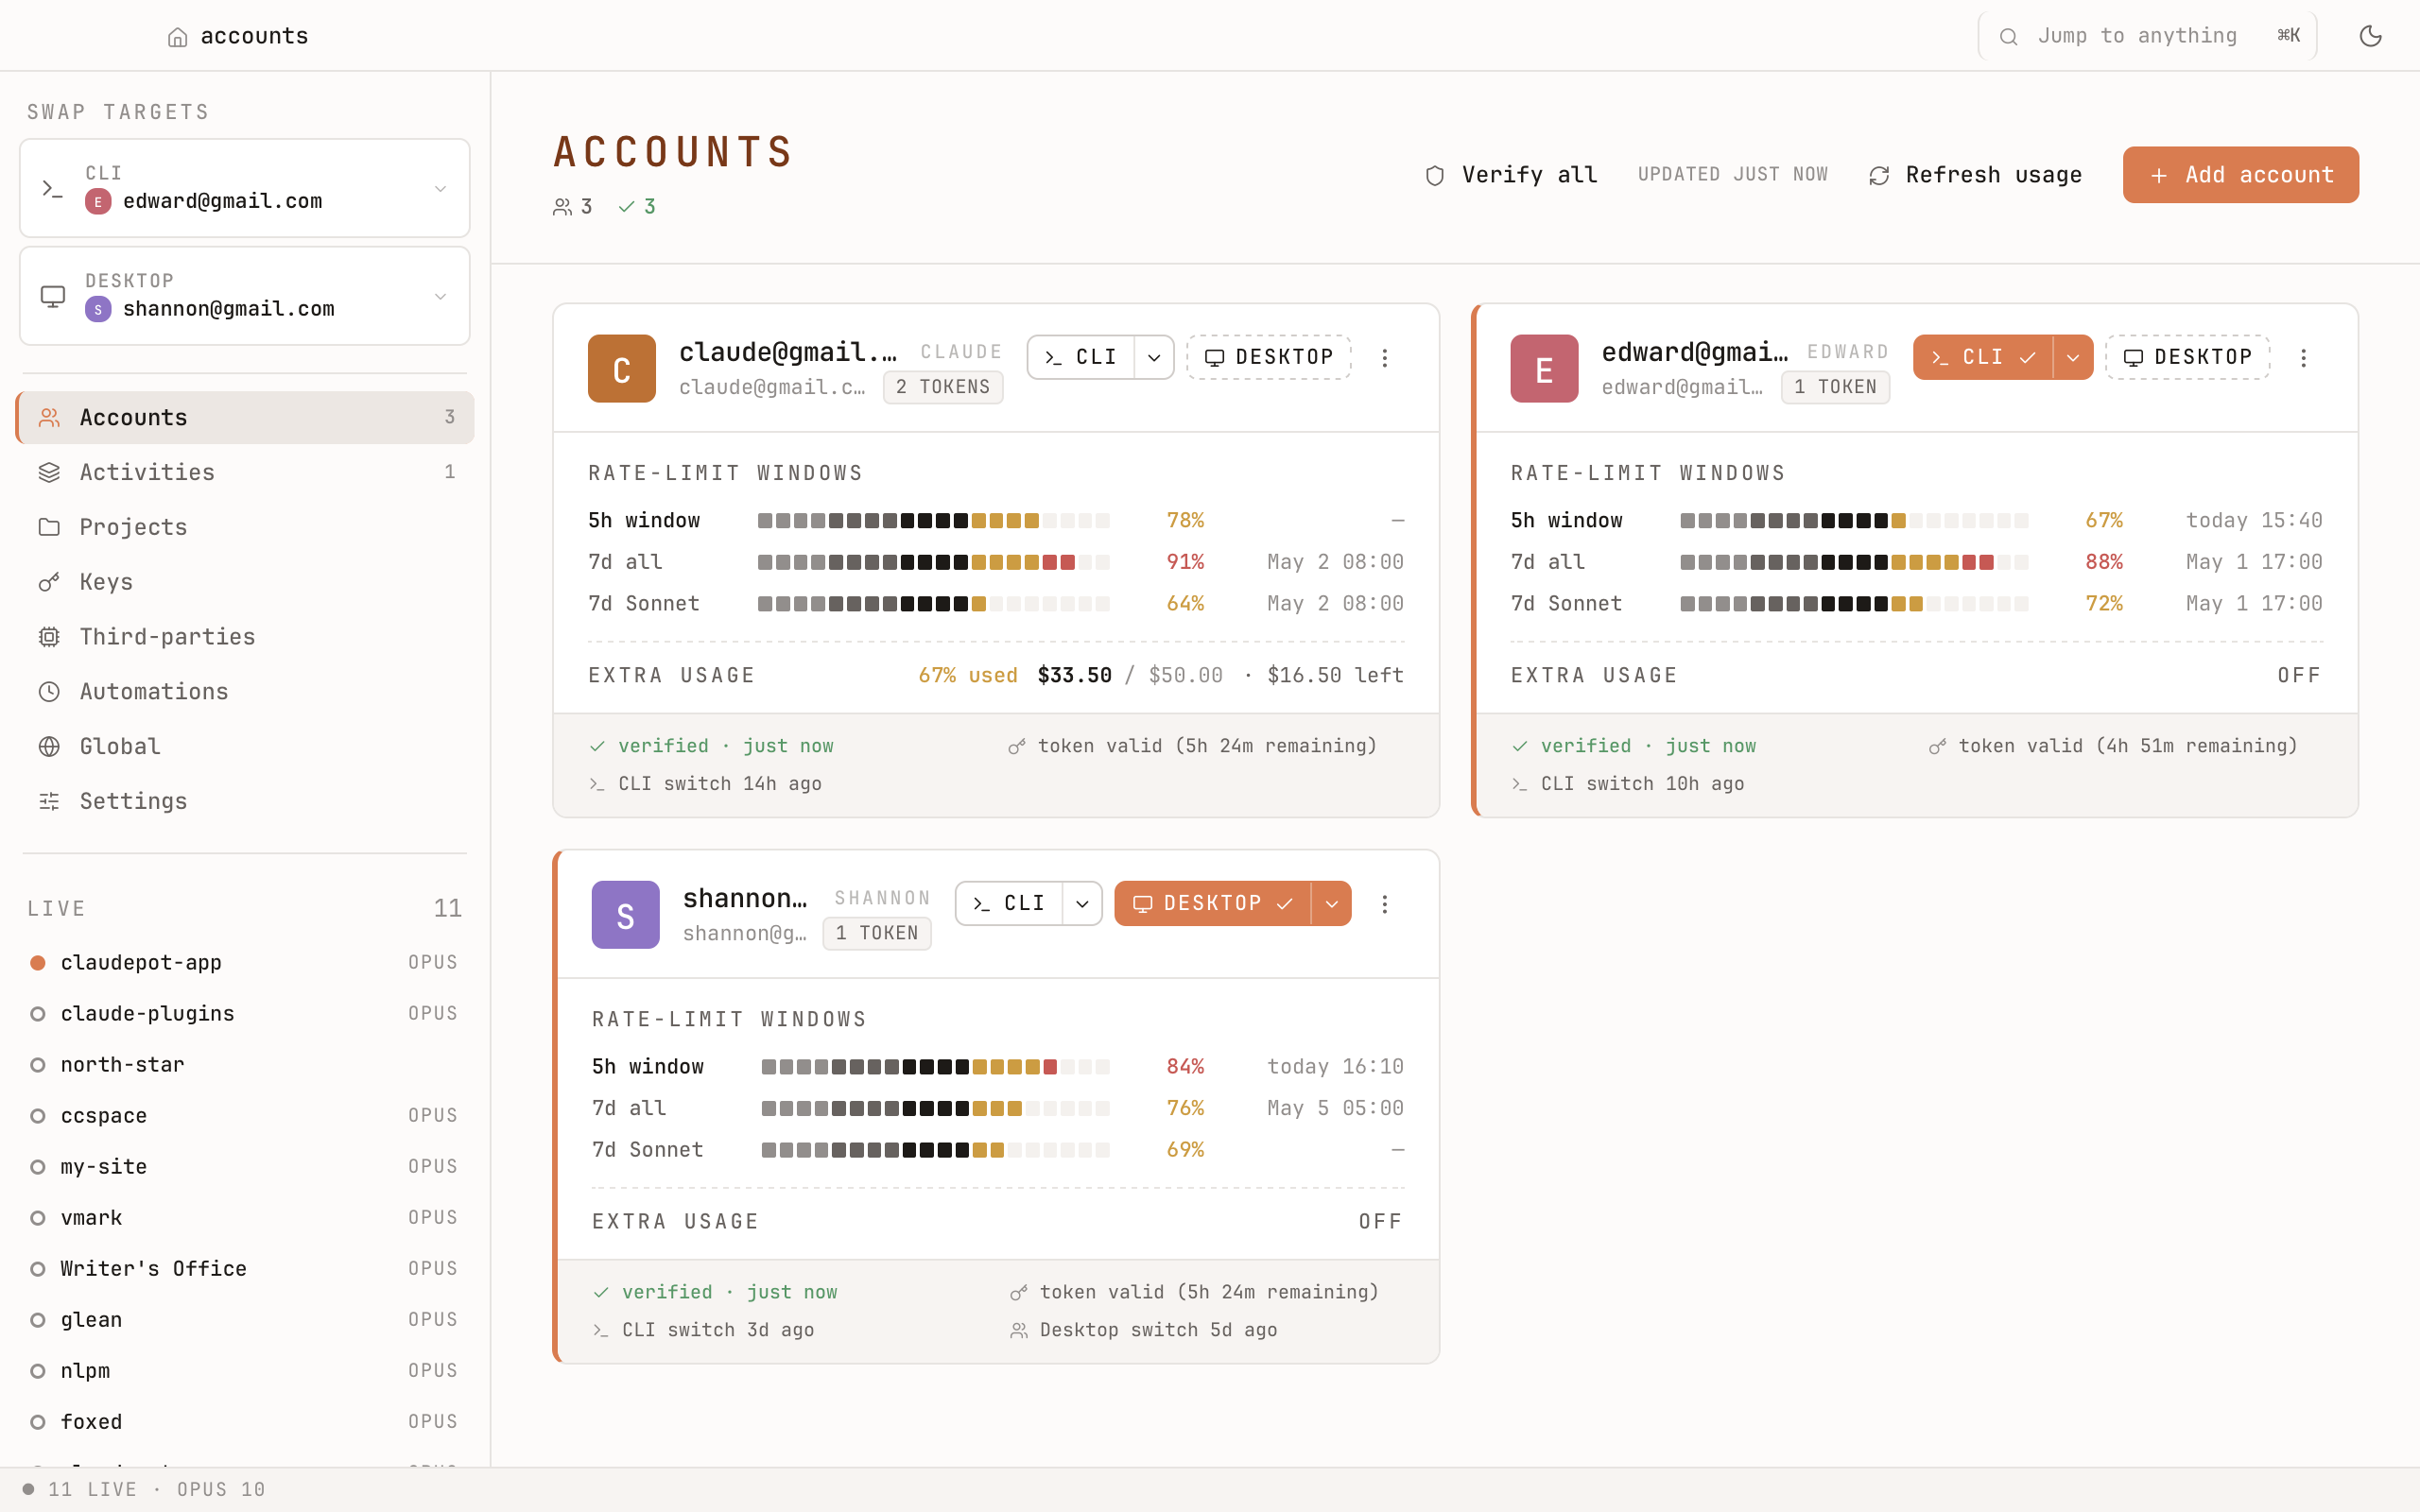Enable CLI target on claude@gmail account card
This screenshot has width=2420, height=1512.
click(x=1081, y=356)
